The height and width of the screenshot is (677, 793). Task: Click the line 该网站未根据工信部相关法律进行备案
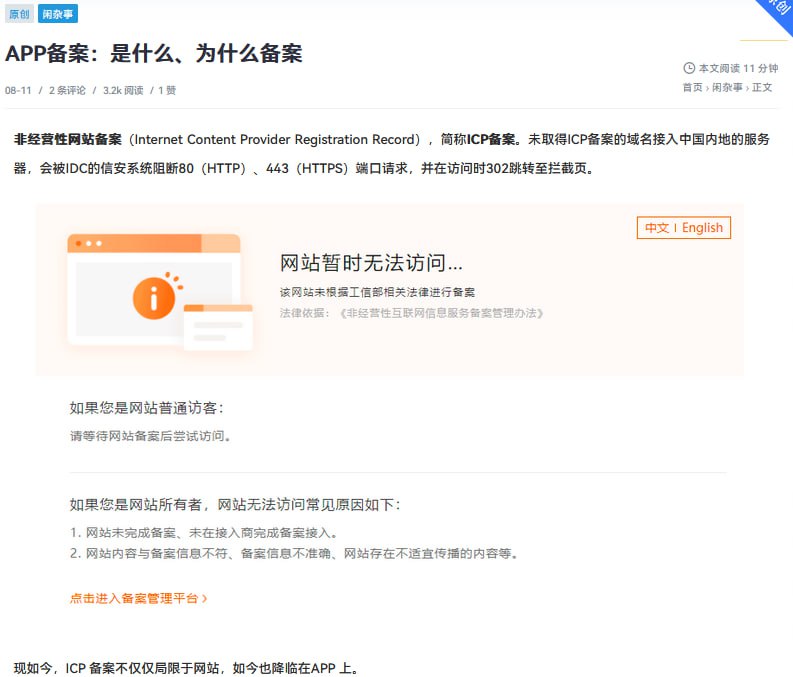[x=377, y=292]
